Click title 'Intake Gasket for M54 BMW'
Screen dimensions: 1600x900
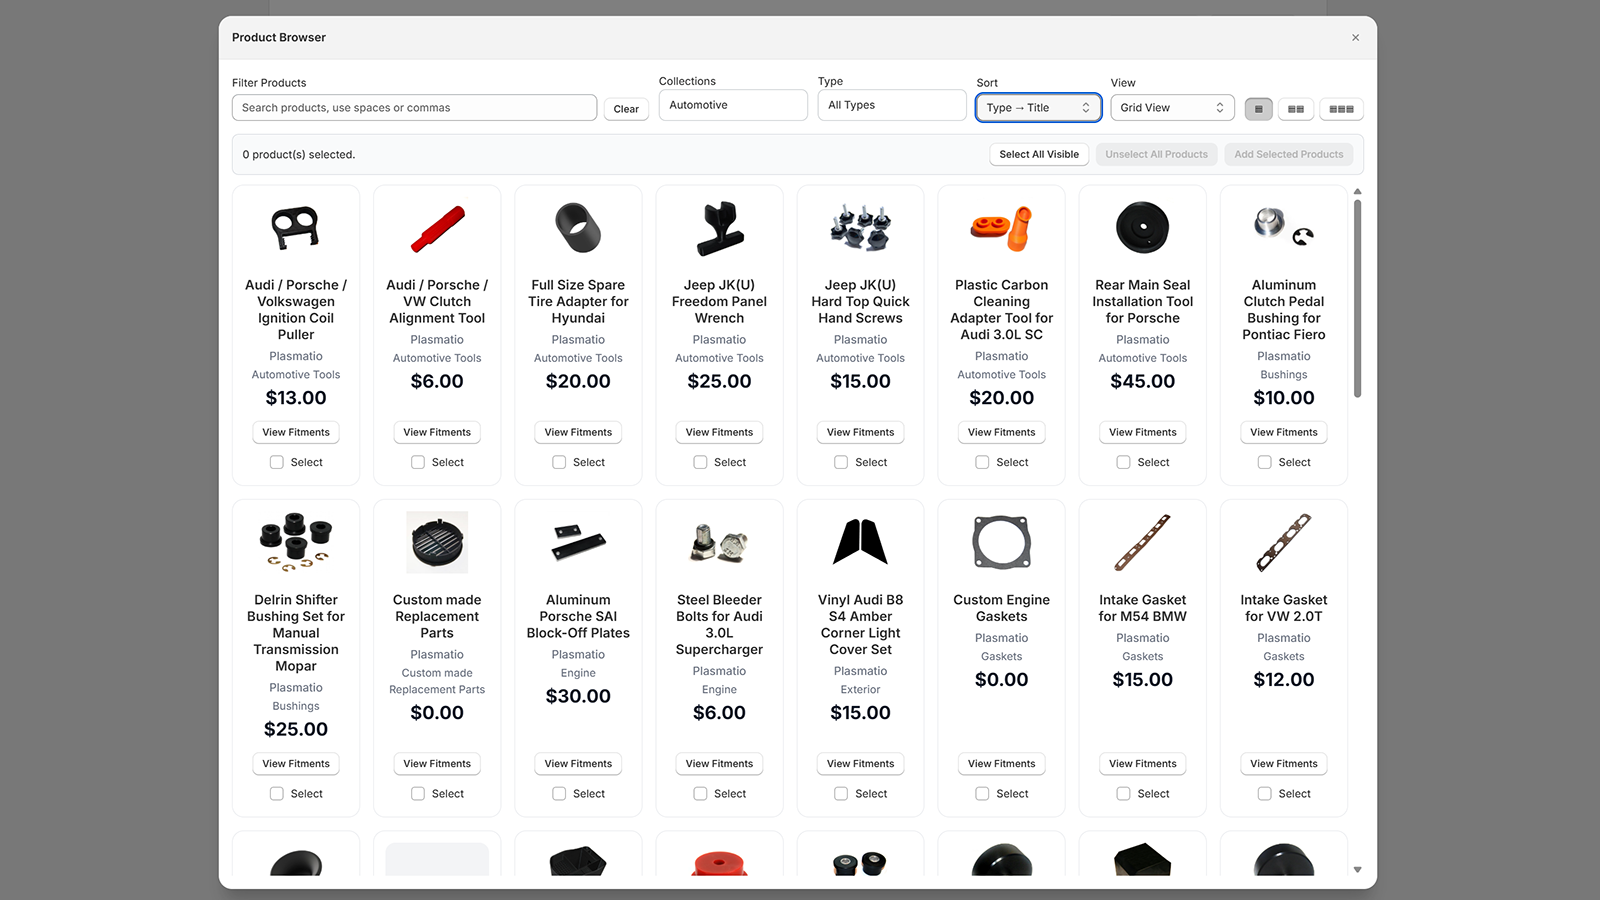[x=1143, y=608]
